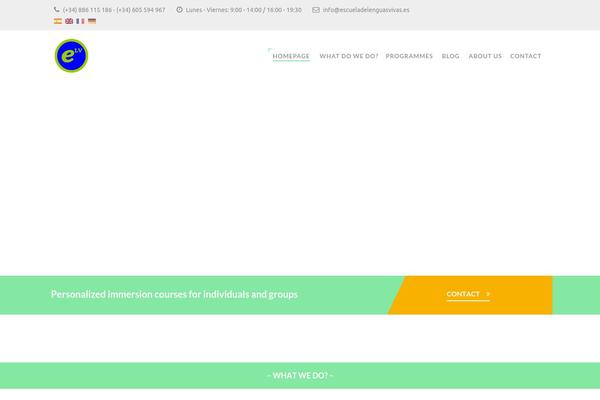Screen dimensions: 600x400
Task: Click the phone icon in top bar
Action: click(57, 10)
